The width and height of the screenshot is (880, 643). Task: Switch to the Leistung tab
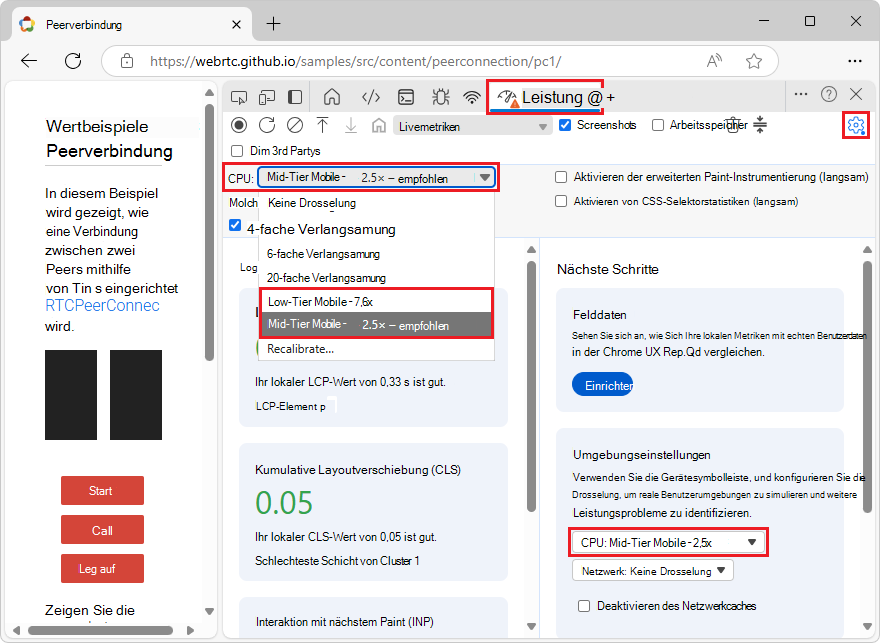click(545, 96)
